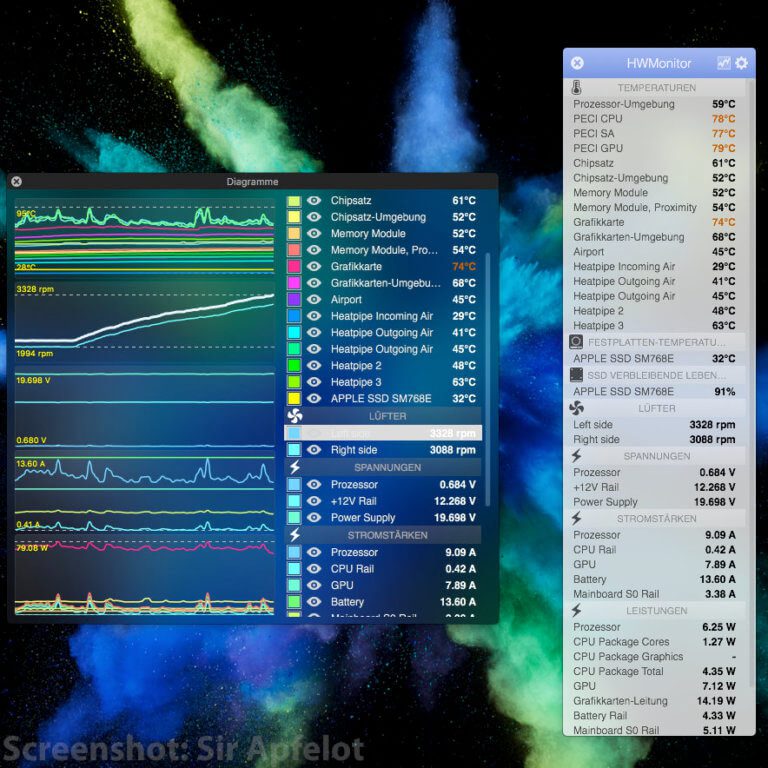Click temperature graph in Diagramme

(x=144, y=236)
